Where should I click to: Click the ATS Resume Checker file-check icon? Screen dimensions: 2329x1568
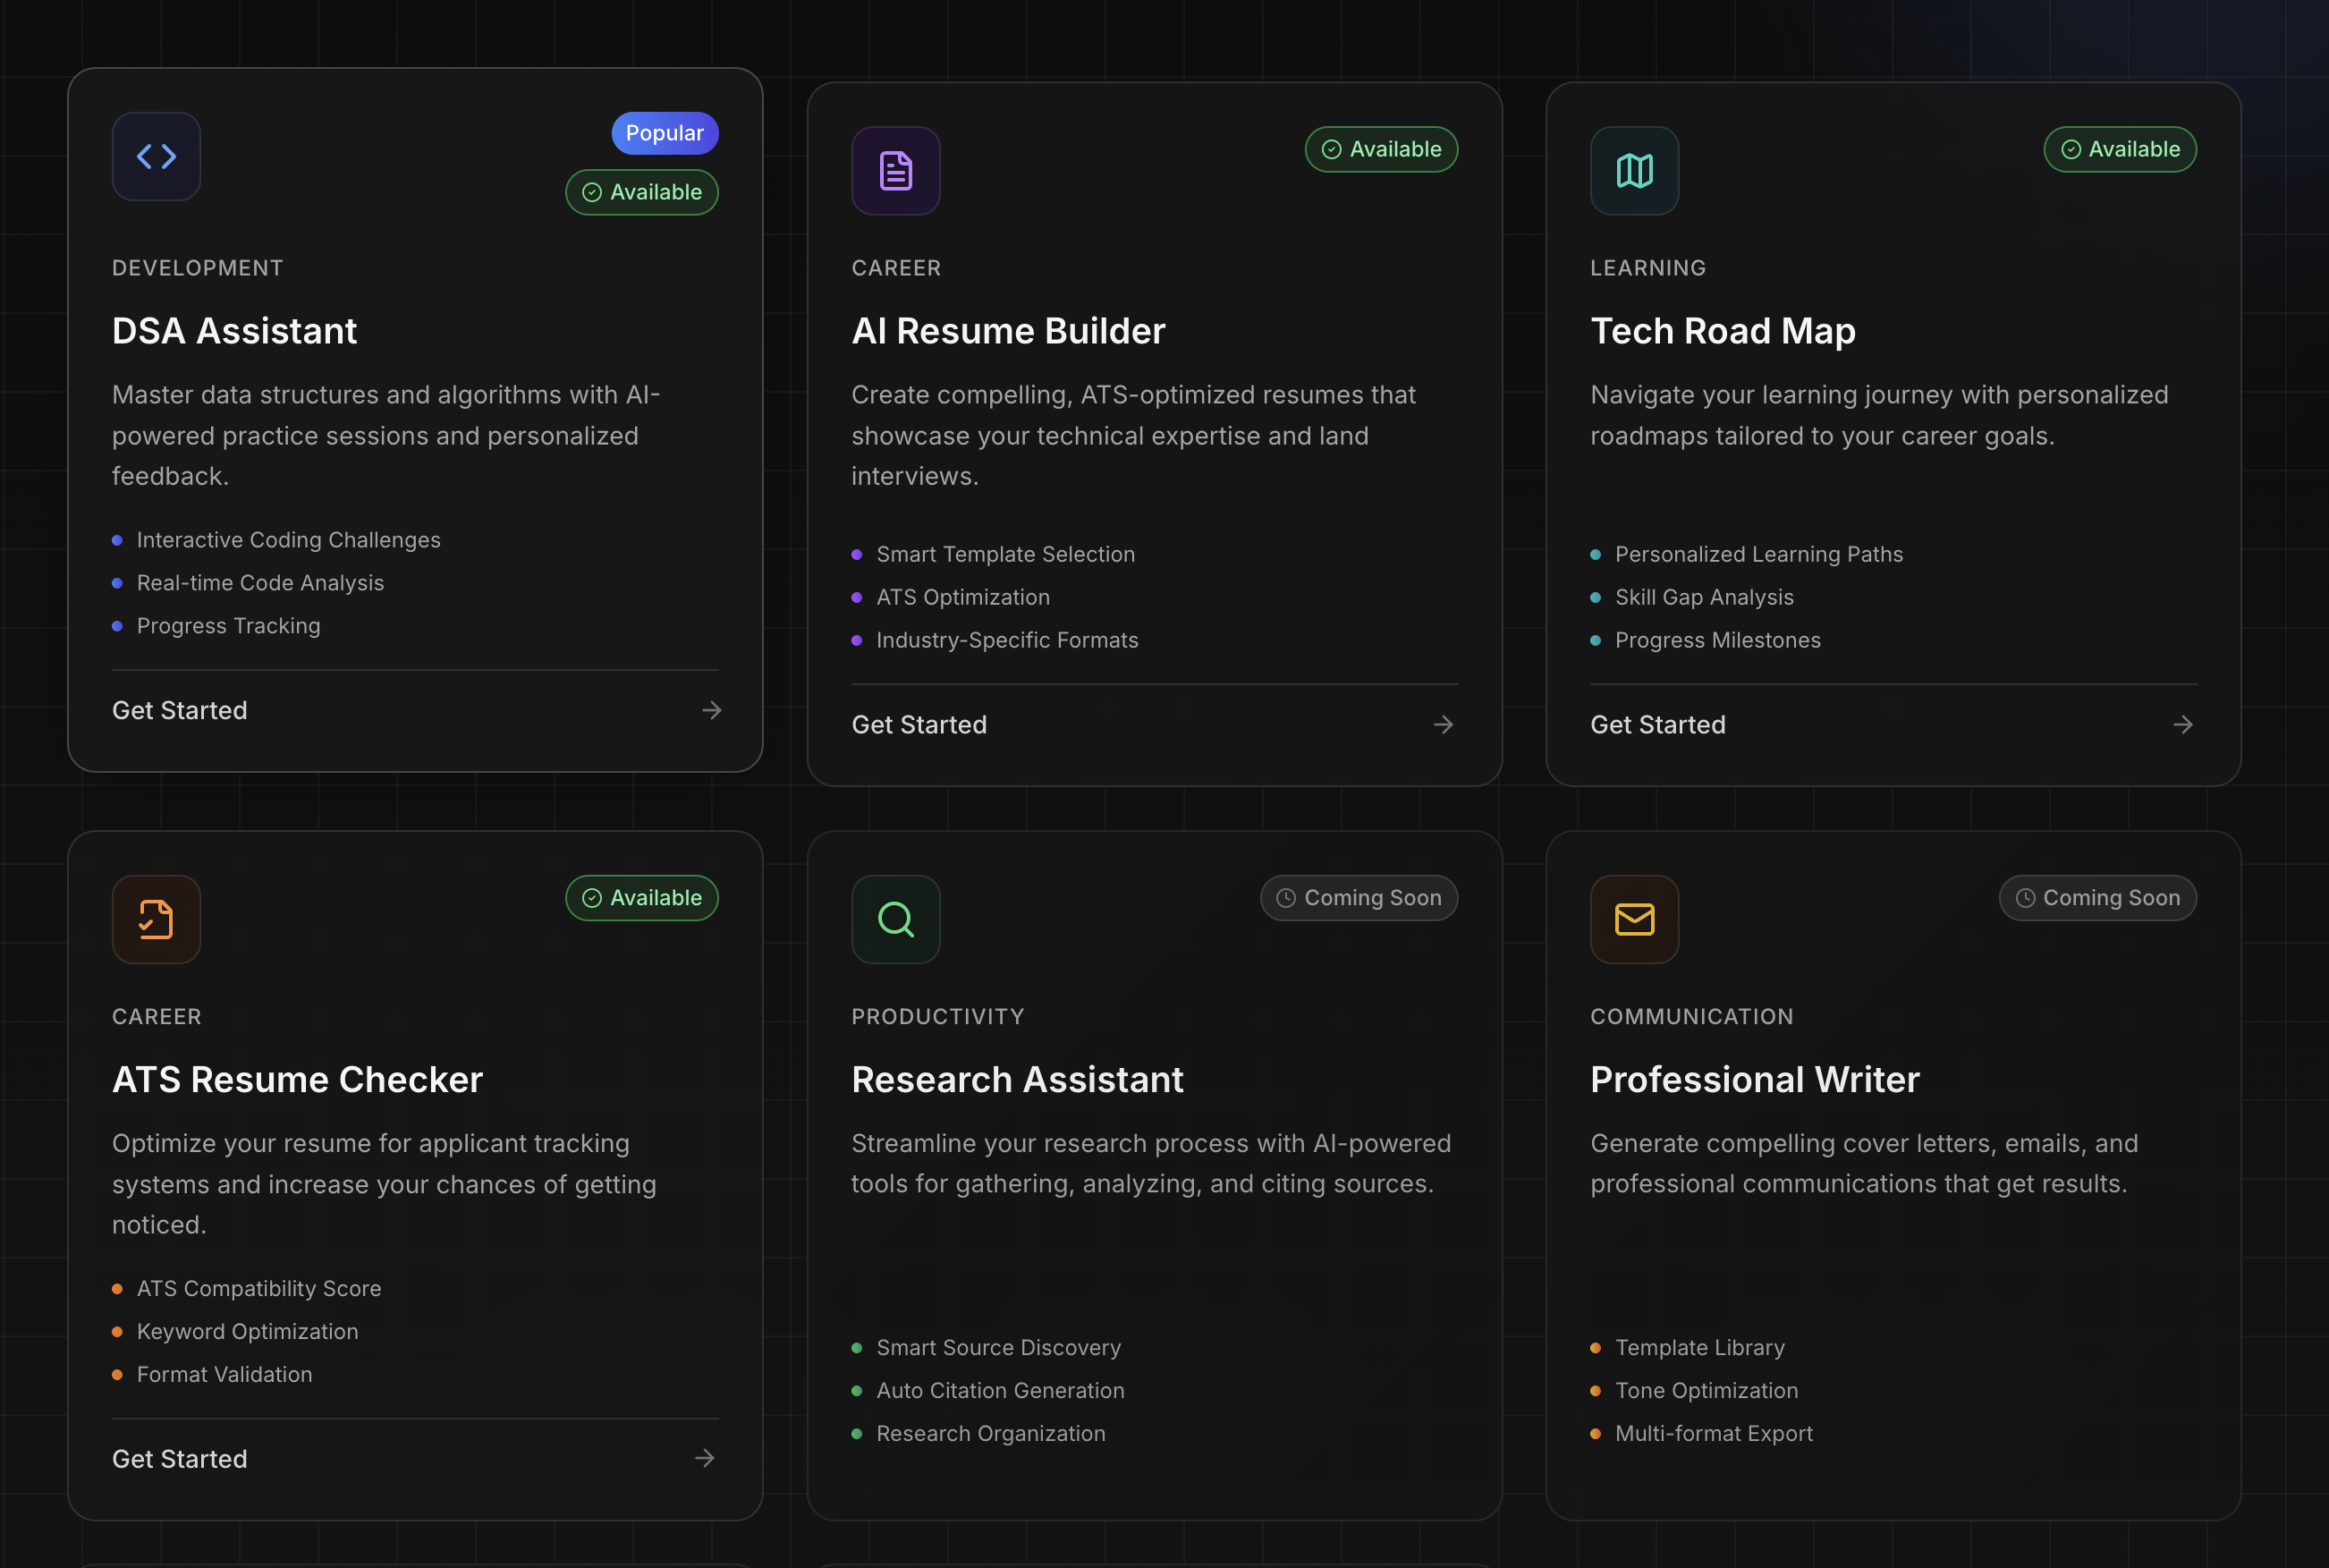click(156, 919)
